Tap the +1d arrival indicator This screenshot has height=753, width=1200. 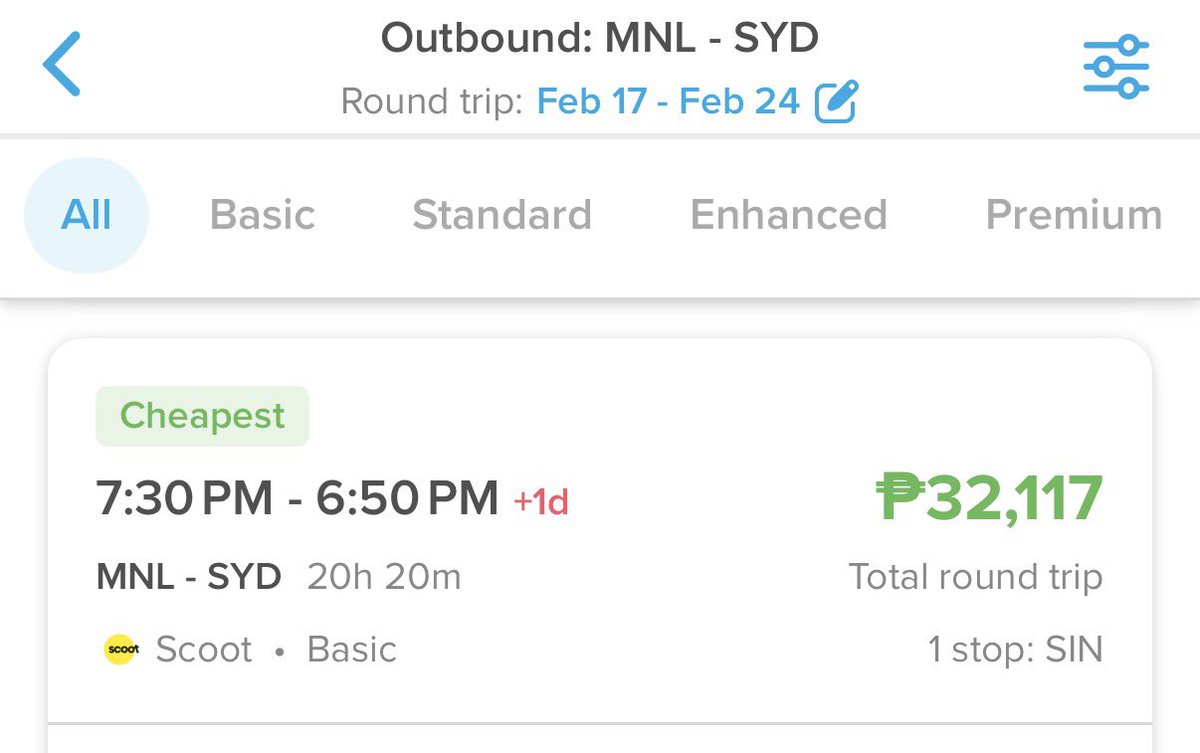[541, 501]
